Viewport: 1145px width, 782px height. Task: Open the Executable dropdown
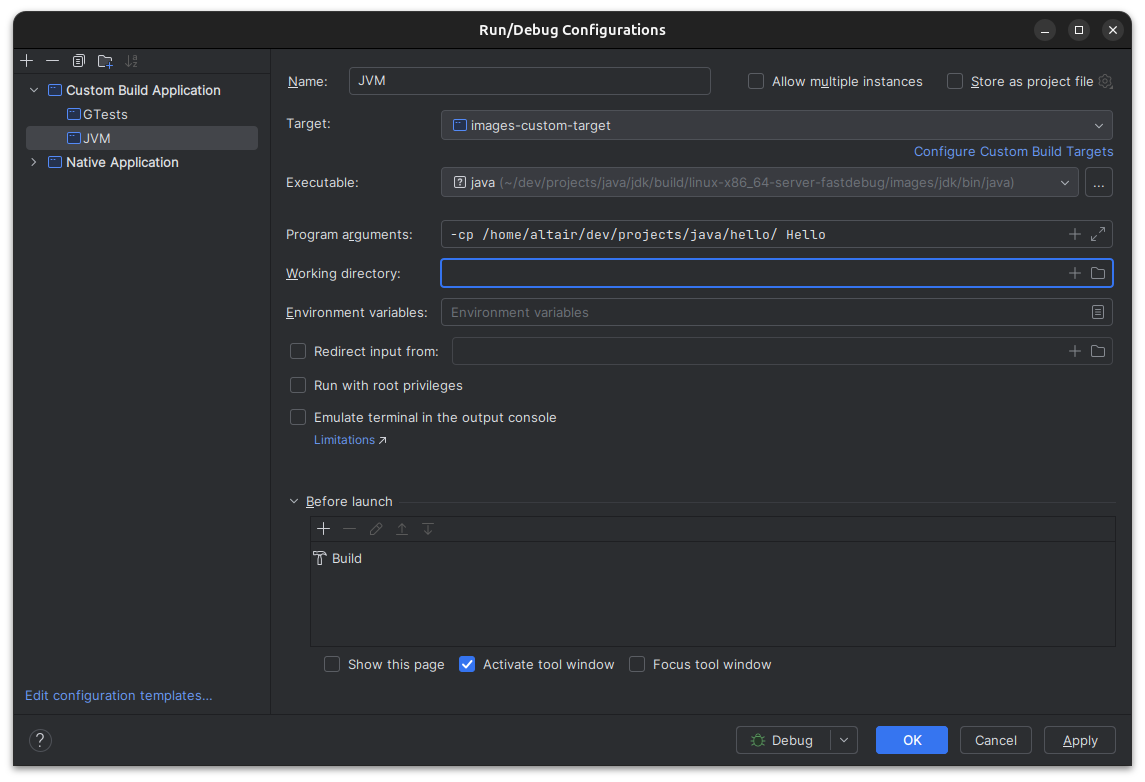[x=759, y=183]
